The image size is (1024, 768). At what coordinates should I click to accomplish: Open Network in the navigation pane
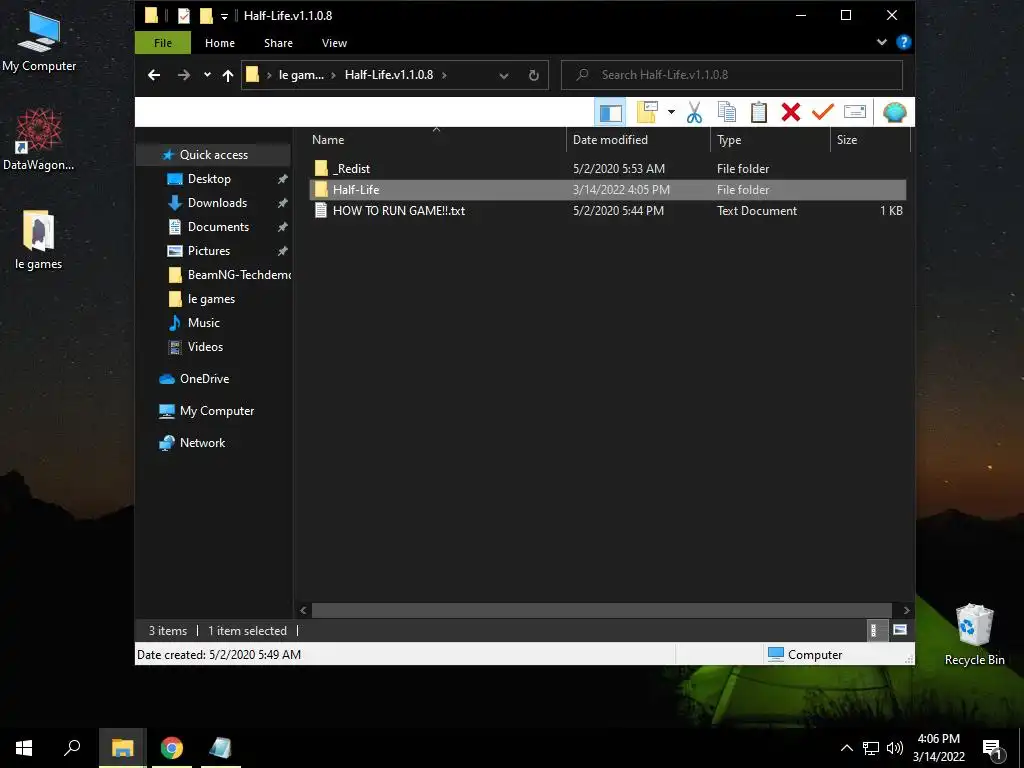(202, 443)
